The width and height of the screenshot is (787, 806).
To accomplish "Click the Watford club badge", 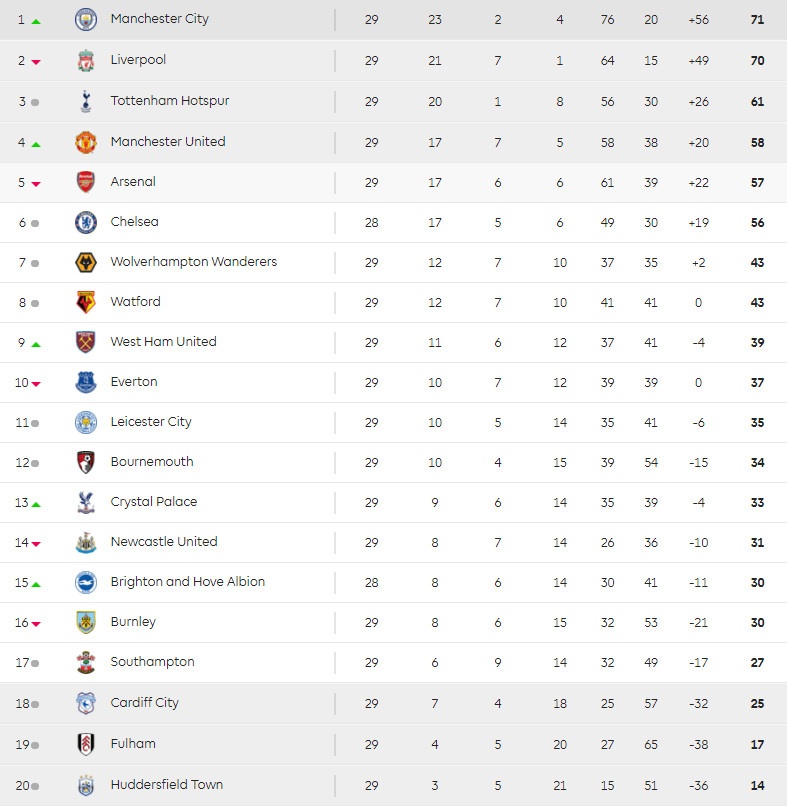I will click(x=86, y=302).
